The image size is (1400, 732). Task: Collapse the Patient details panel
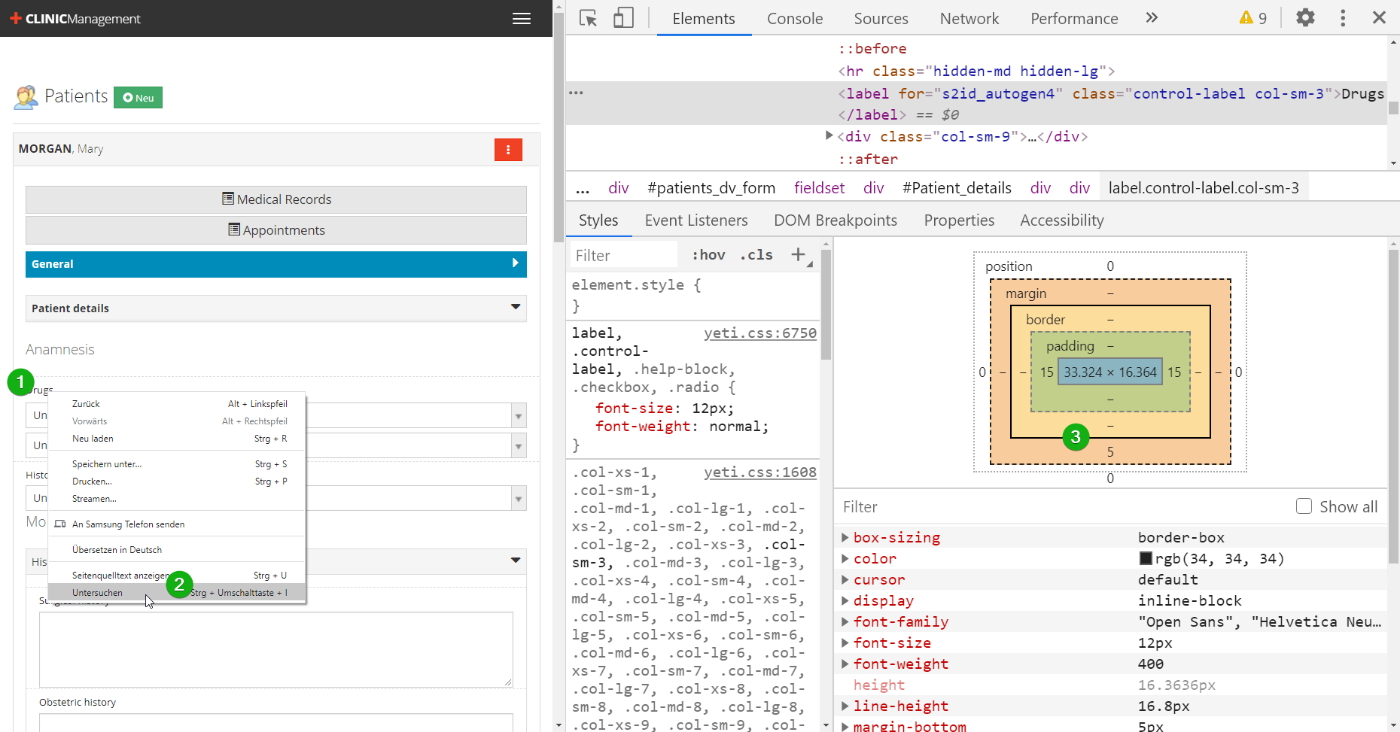276,308
